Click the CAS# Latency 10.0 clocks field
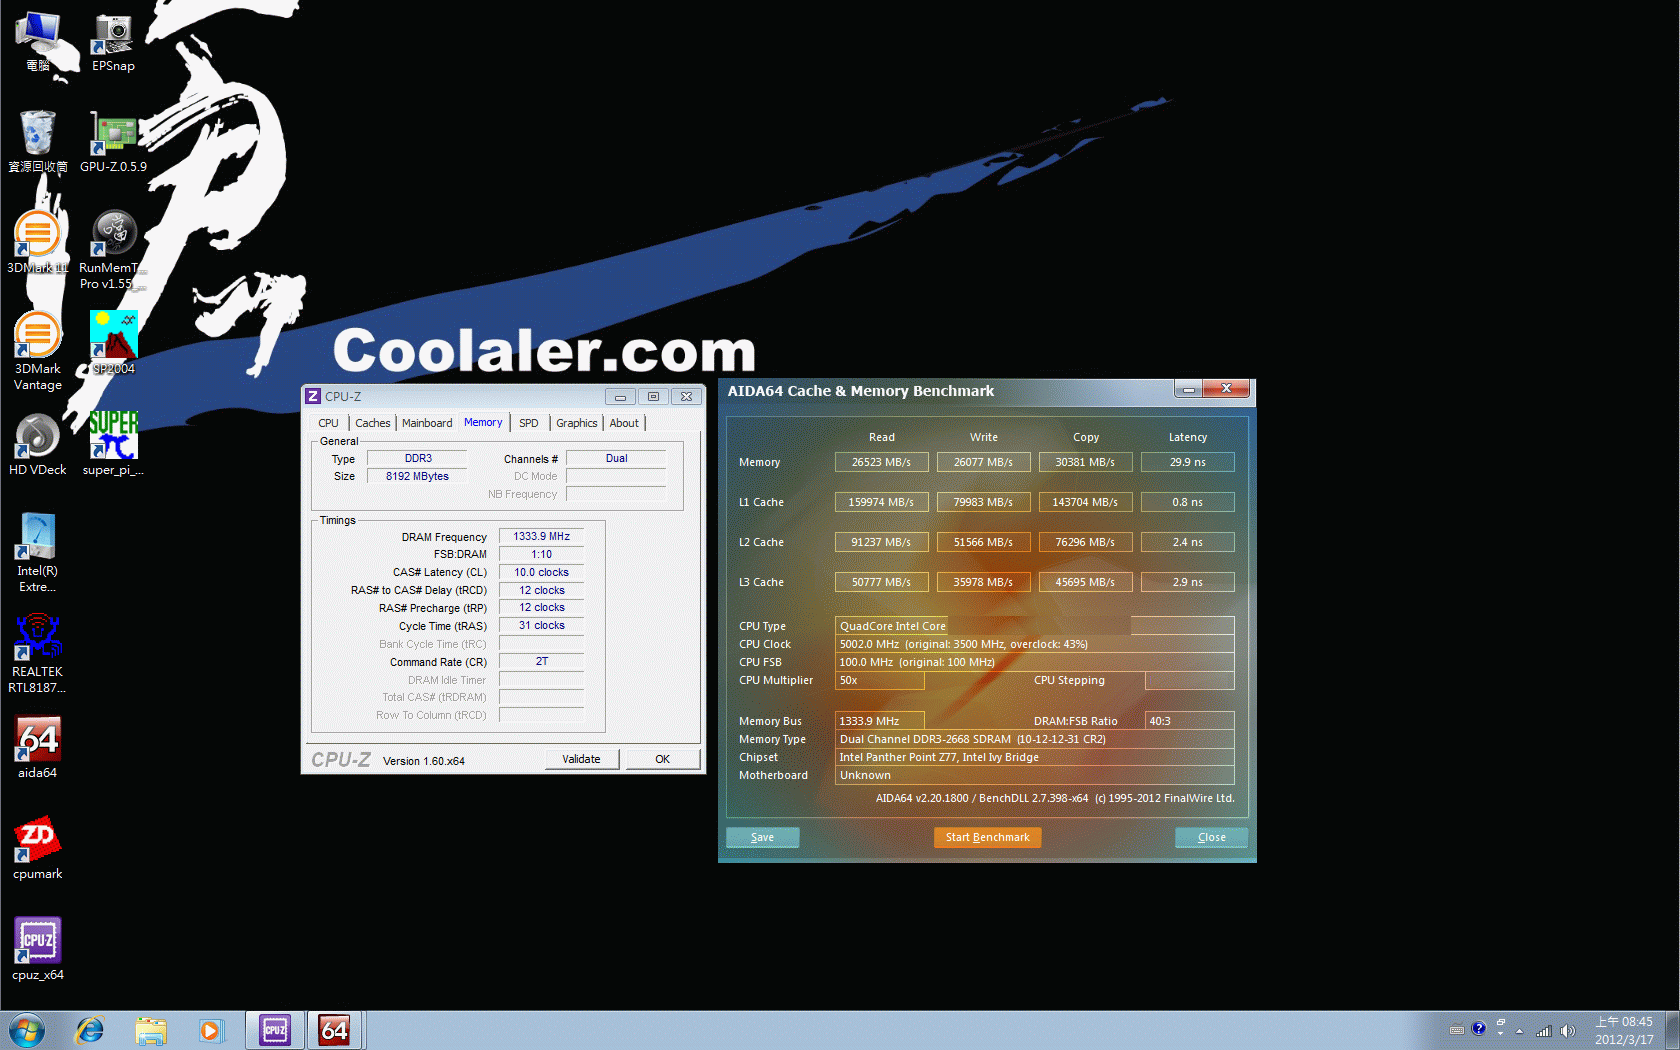This screenshot has height=1050, width=1680. tap(541, 573)
